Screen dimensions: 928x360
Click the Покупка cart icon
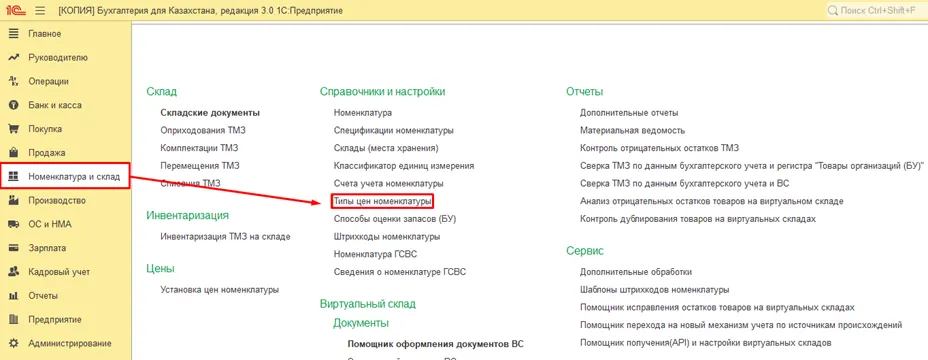coord(14,128)
